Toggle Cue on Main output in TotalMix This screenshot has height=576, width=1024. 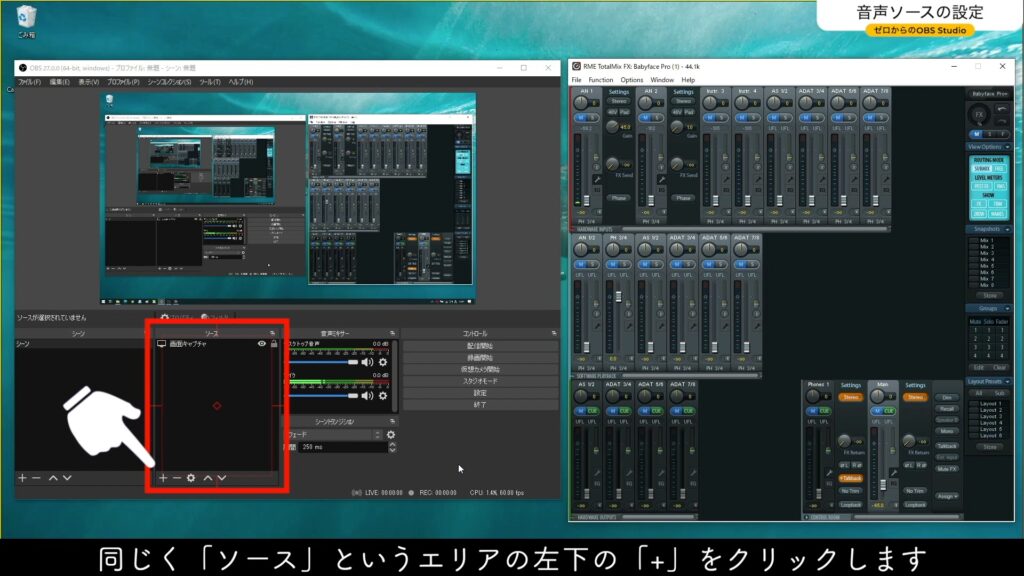coord(889,411)
